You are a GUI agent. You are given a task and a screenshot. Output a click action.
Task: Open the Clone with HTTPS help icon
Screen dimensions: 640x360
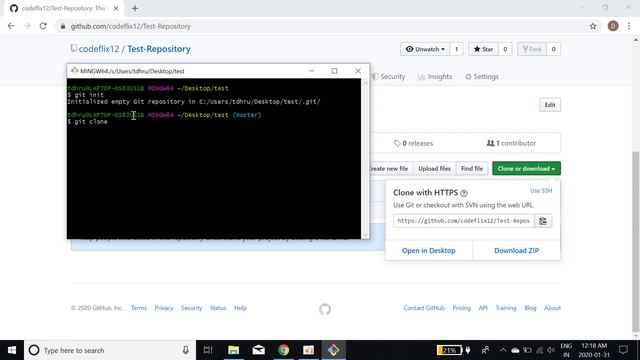pos(464,193)
